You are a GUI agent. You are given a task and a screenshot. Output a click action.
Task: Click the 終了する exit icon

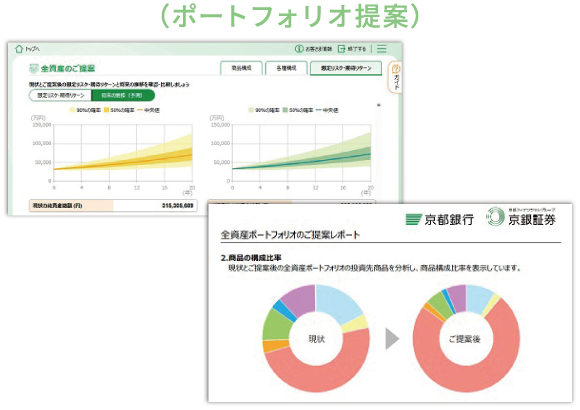[341, 49]
